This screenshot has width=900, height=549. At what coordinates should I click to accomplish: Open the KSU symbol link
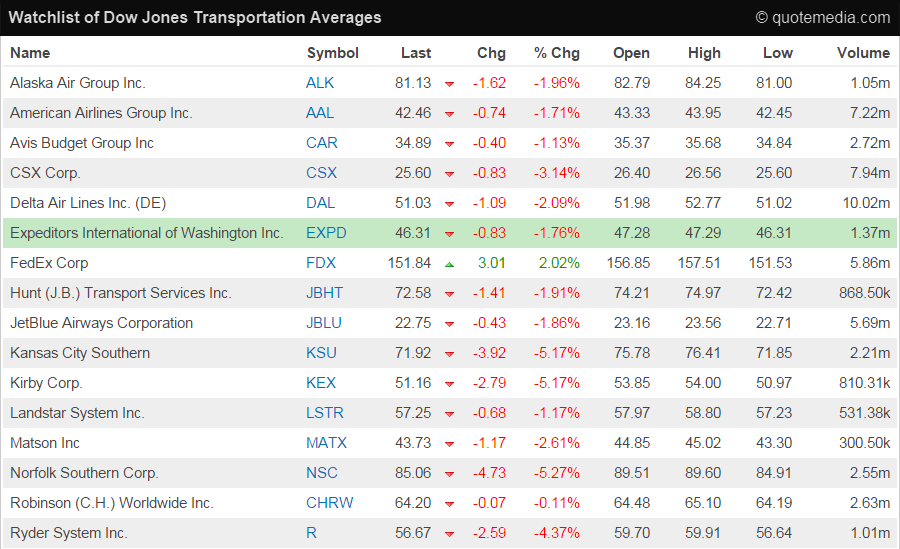tap(321, 353)
